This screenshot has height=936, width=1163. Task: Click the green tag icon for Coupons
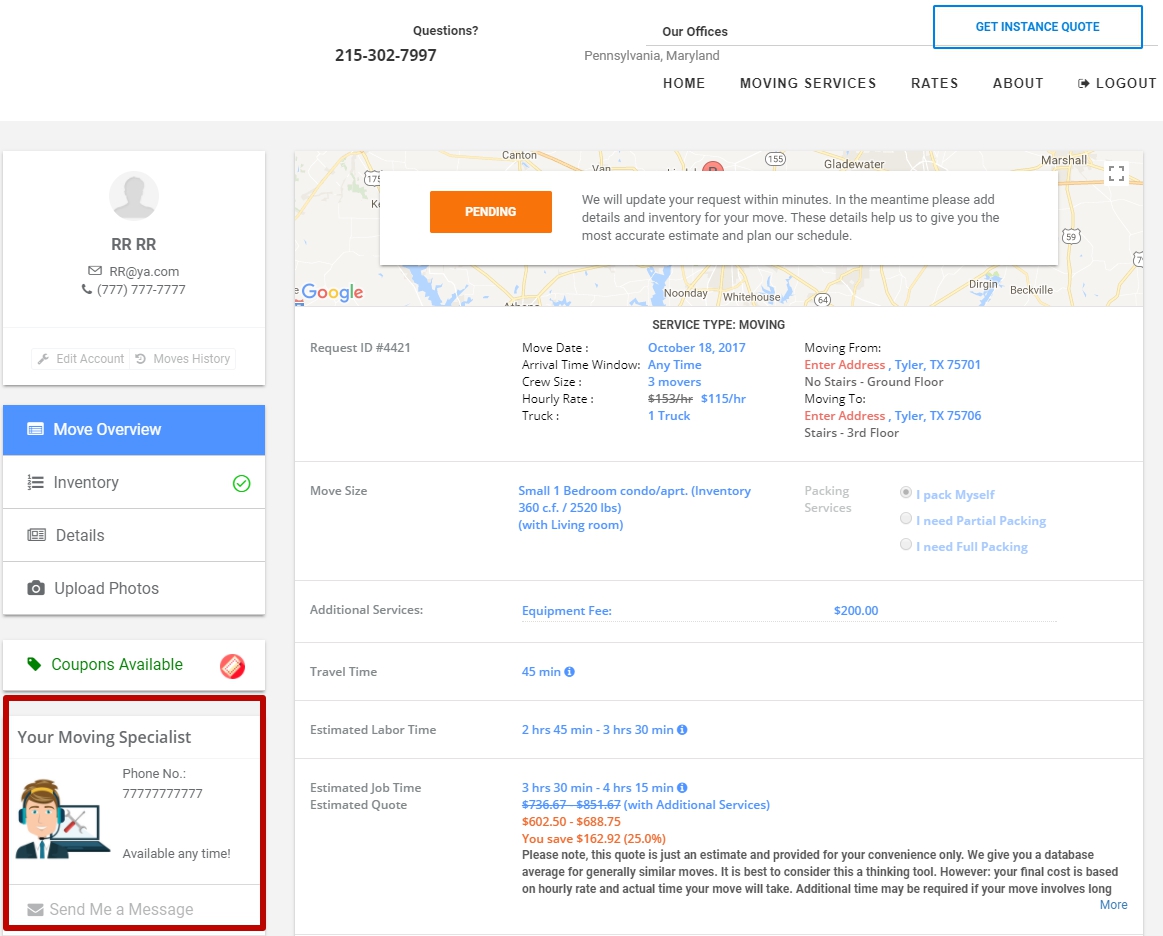click(x=33, y=664)
